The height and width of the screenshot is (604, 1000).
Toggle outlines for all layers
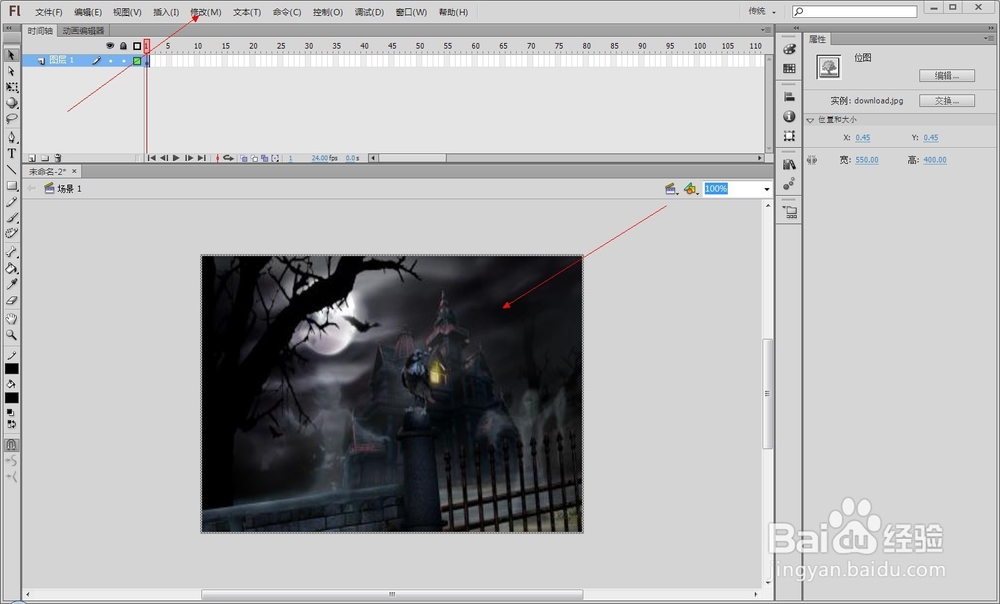click(x=136, y=46)
